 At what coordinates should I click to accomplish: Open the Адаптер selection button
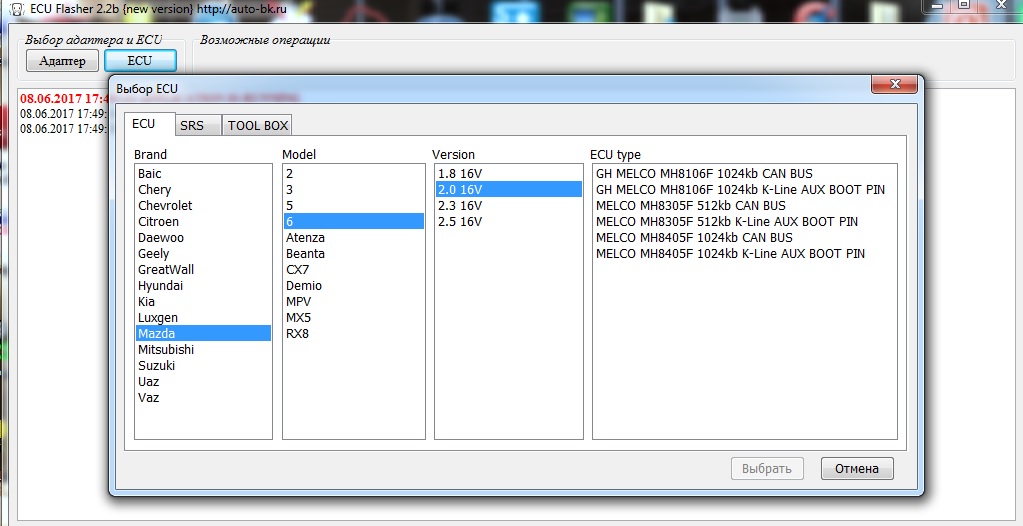click(62, 61)
